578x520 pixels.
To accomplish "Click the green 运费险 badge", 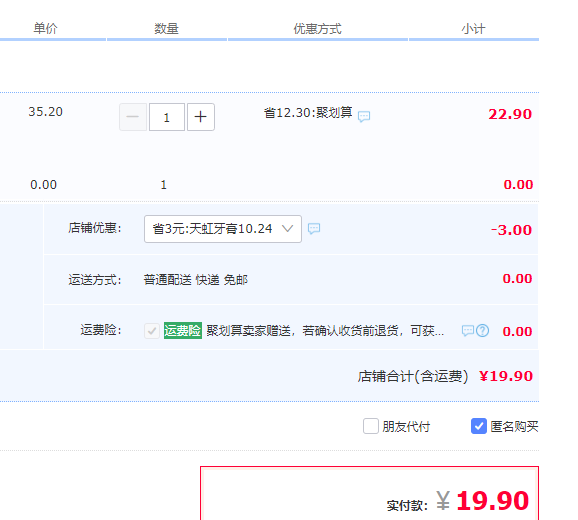I will (183, 330).
